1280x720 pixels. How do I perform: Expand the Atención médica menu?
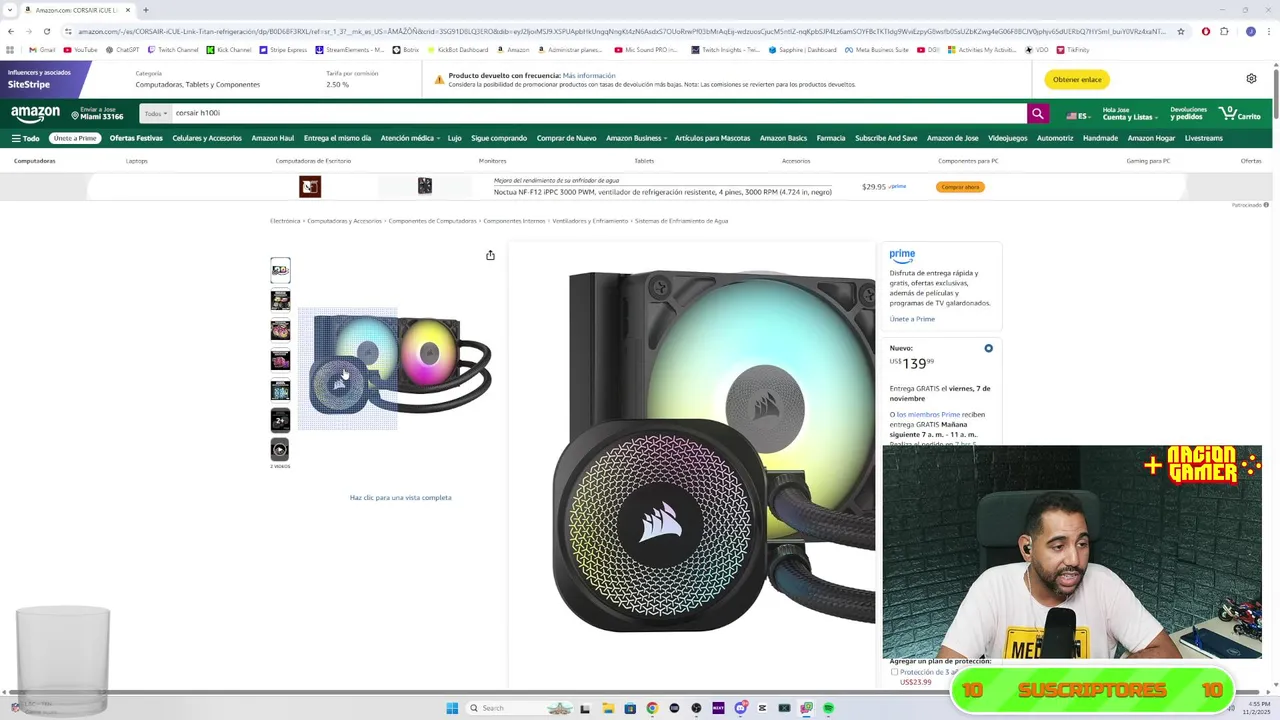coord(408,138)
